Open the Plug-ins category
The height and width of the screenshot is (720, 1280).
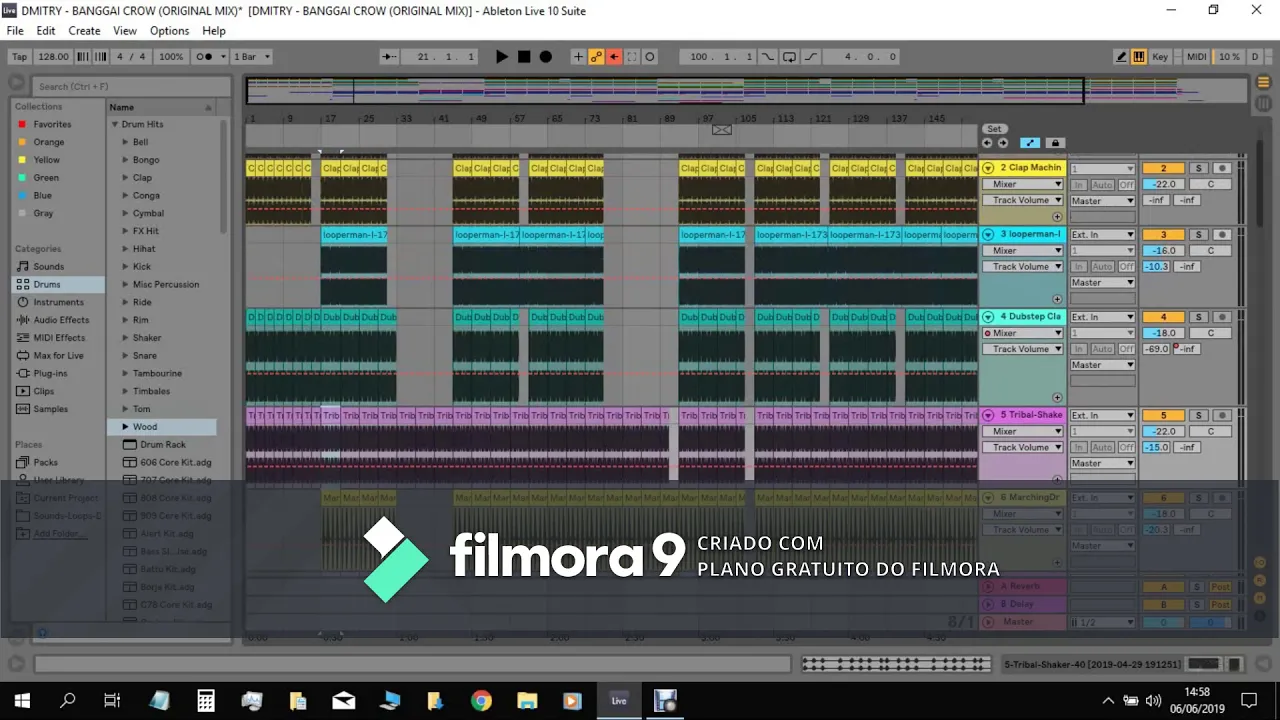click(50, 373)
